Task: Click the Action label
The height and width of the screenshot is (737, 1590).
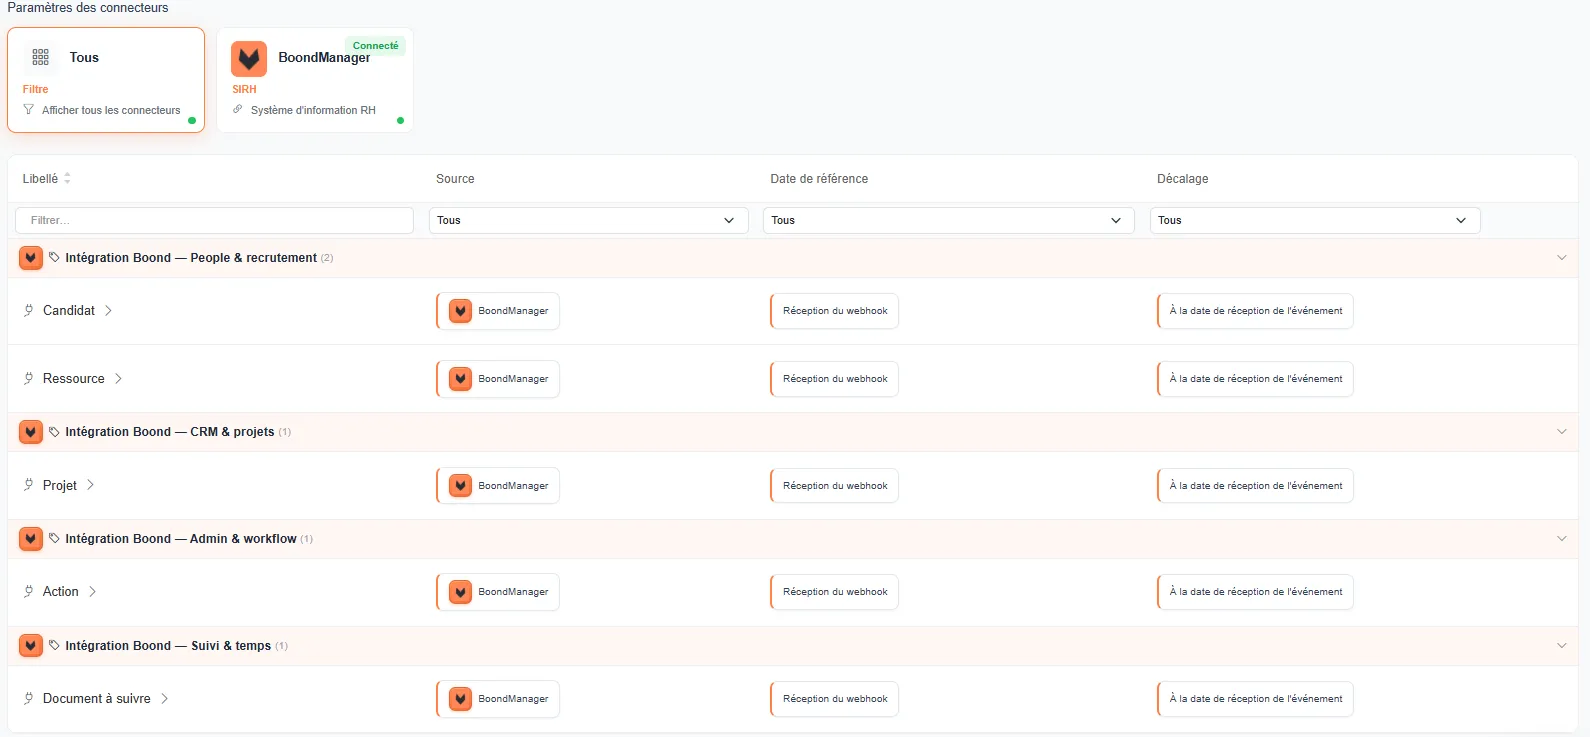Action: [61, 592]
